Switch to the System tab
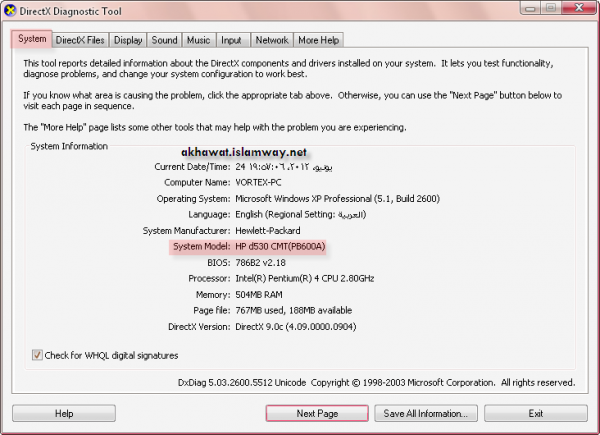Image resolution: width=600 pixels, height=435 pixels. [x=32, y=39]
